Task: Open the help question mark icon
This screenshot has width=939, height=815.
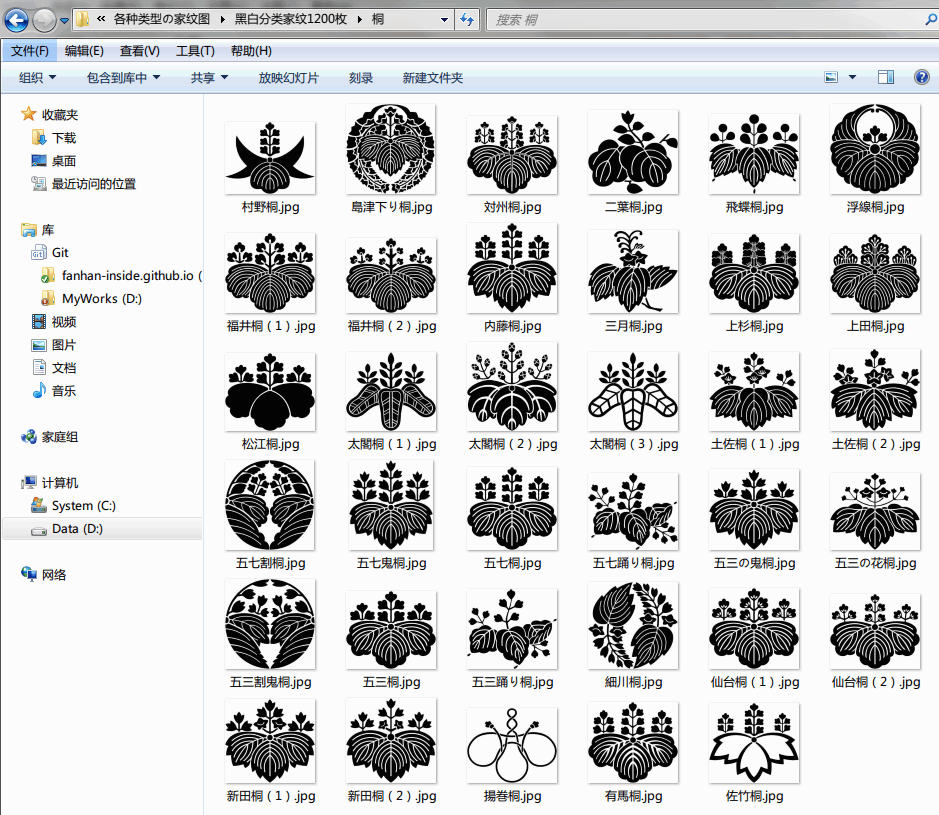Action: (x=922, y=77)
